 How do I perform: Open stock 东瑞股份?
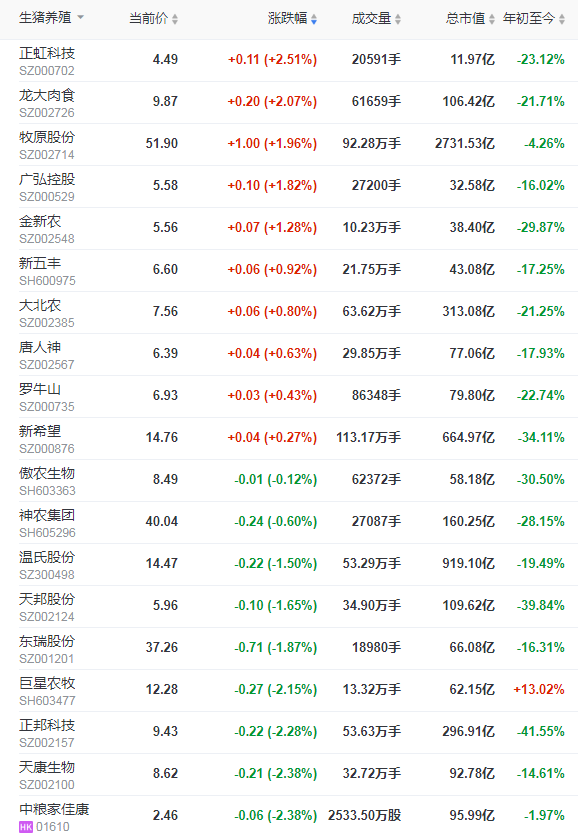[47, 641]
